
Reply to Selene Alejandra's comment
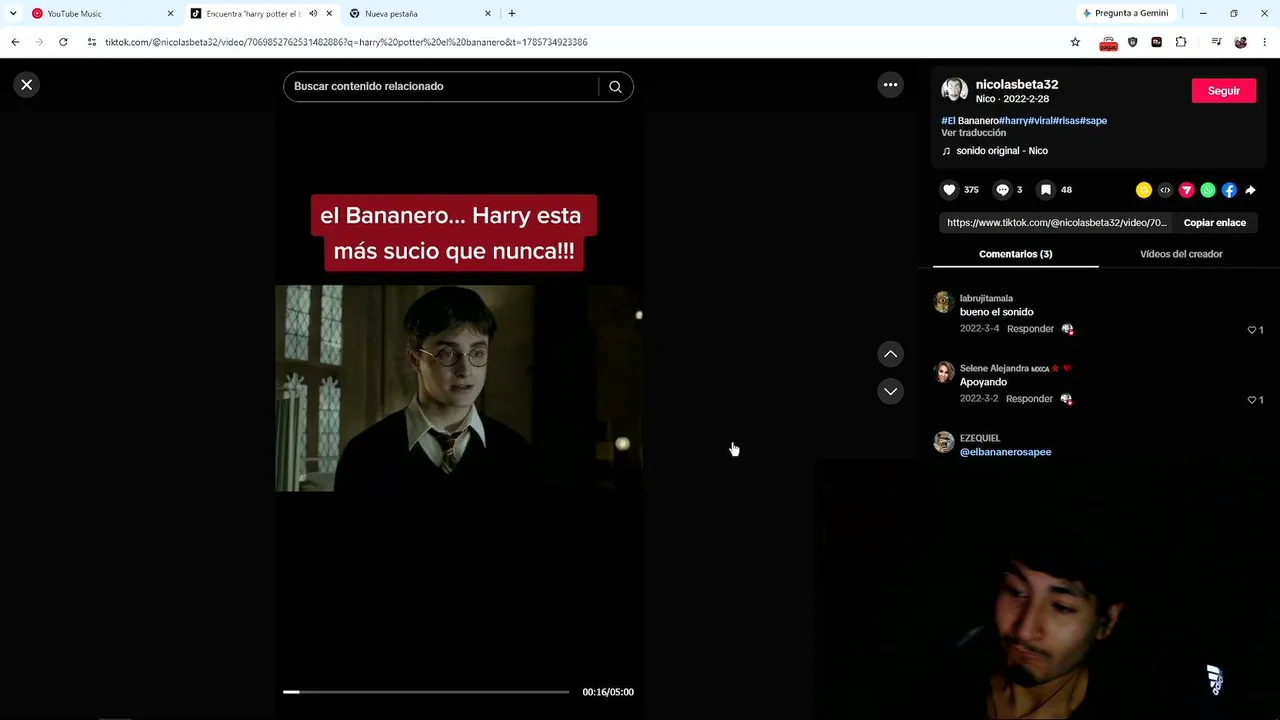[1030, 399]
